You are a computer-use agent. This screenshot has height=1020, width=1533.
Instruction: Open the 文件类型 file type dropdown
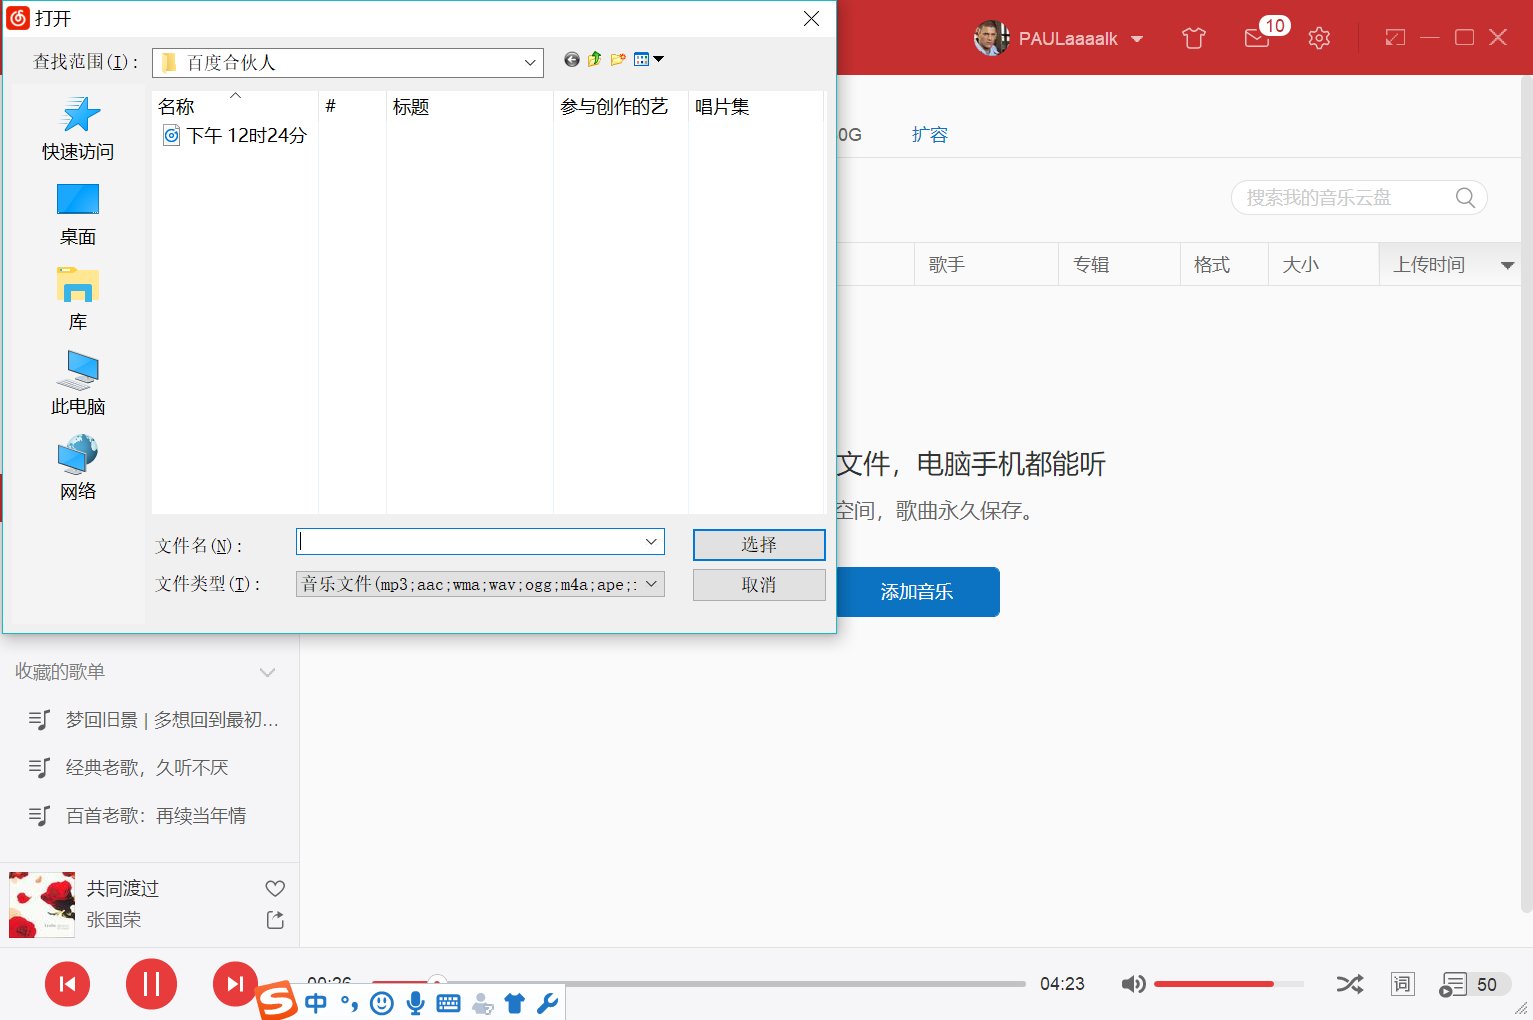point(651,584)
